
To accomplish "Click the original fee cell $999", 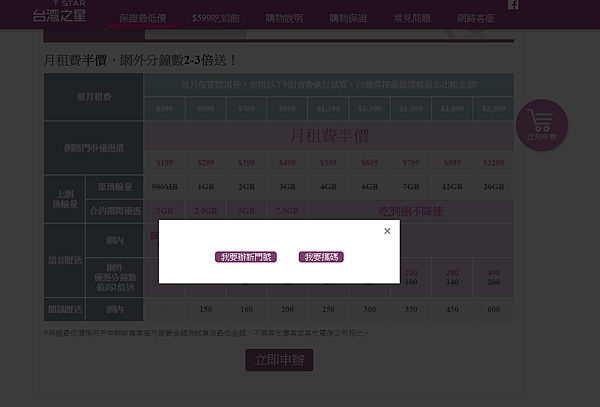I will click(x=287, y=109).
